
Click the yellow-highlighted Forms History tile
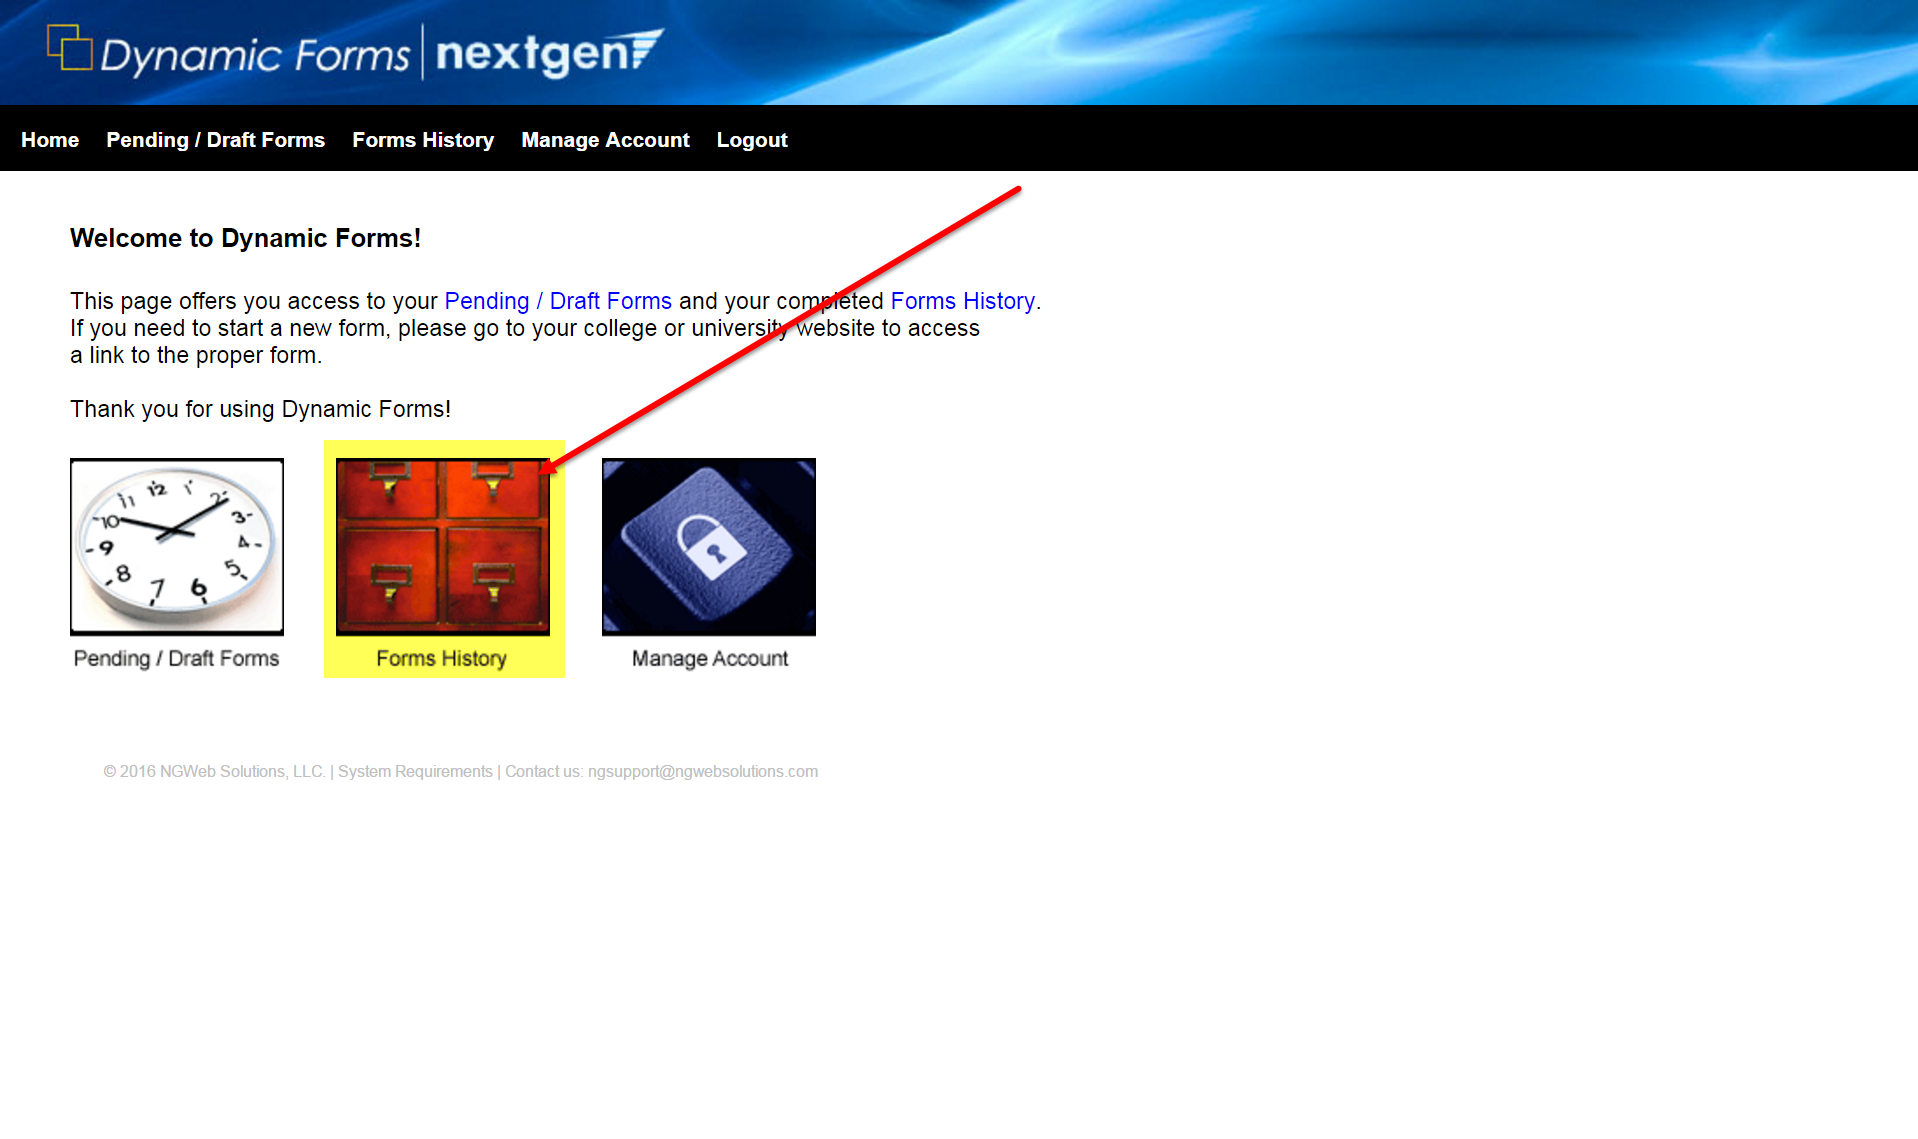[443, 558]
